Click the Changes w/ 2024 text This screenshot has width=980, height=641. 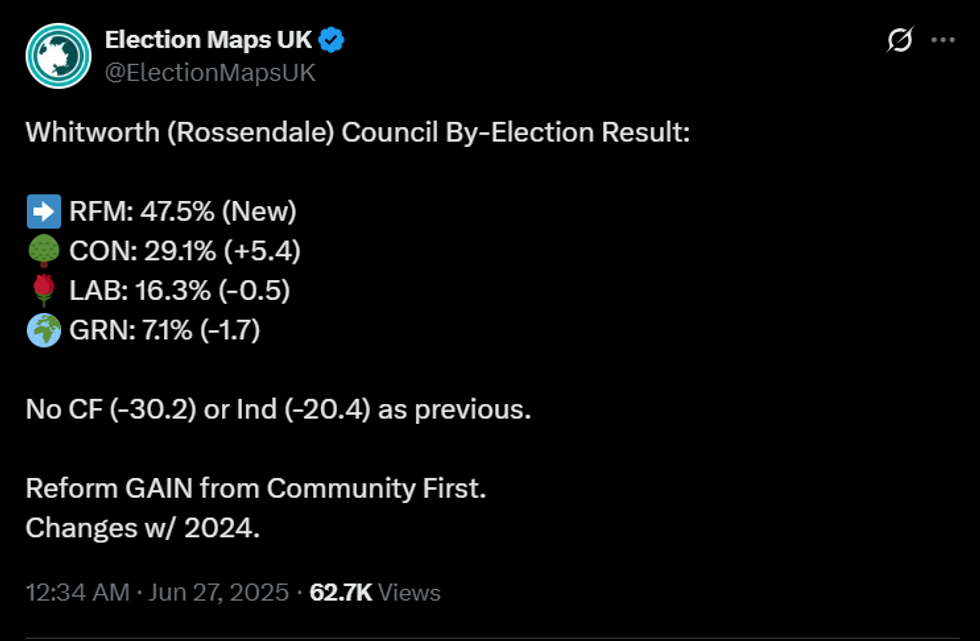click(142, 528)
